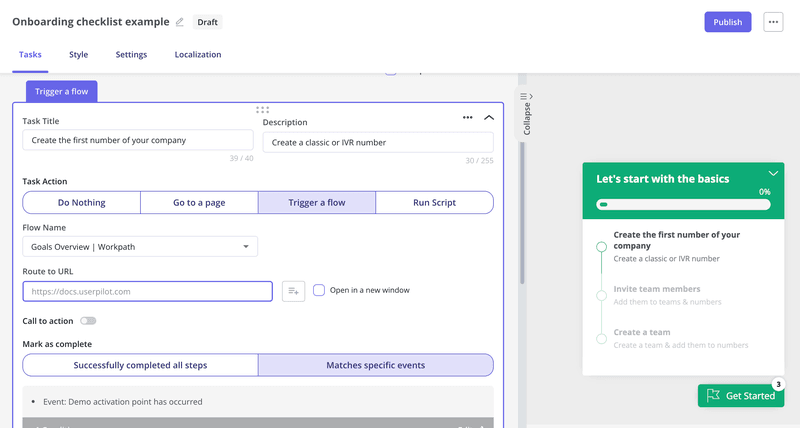The height and width of the screenshot is (428, 800).
Task: Click the circle marker for Create a team
Action: 602,339
